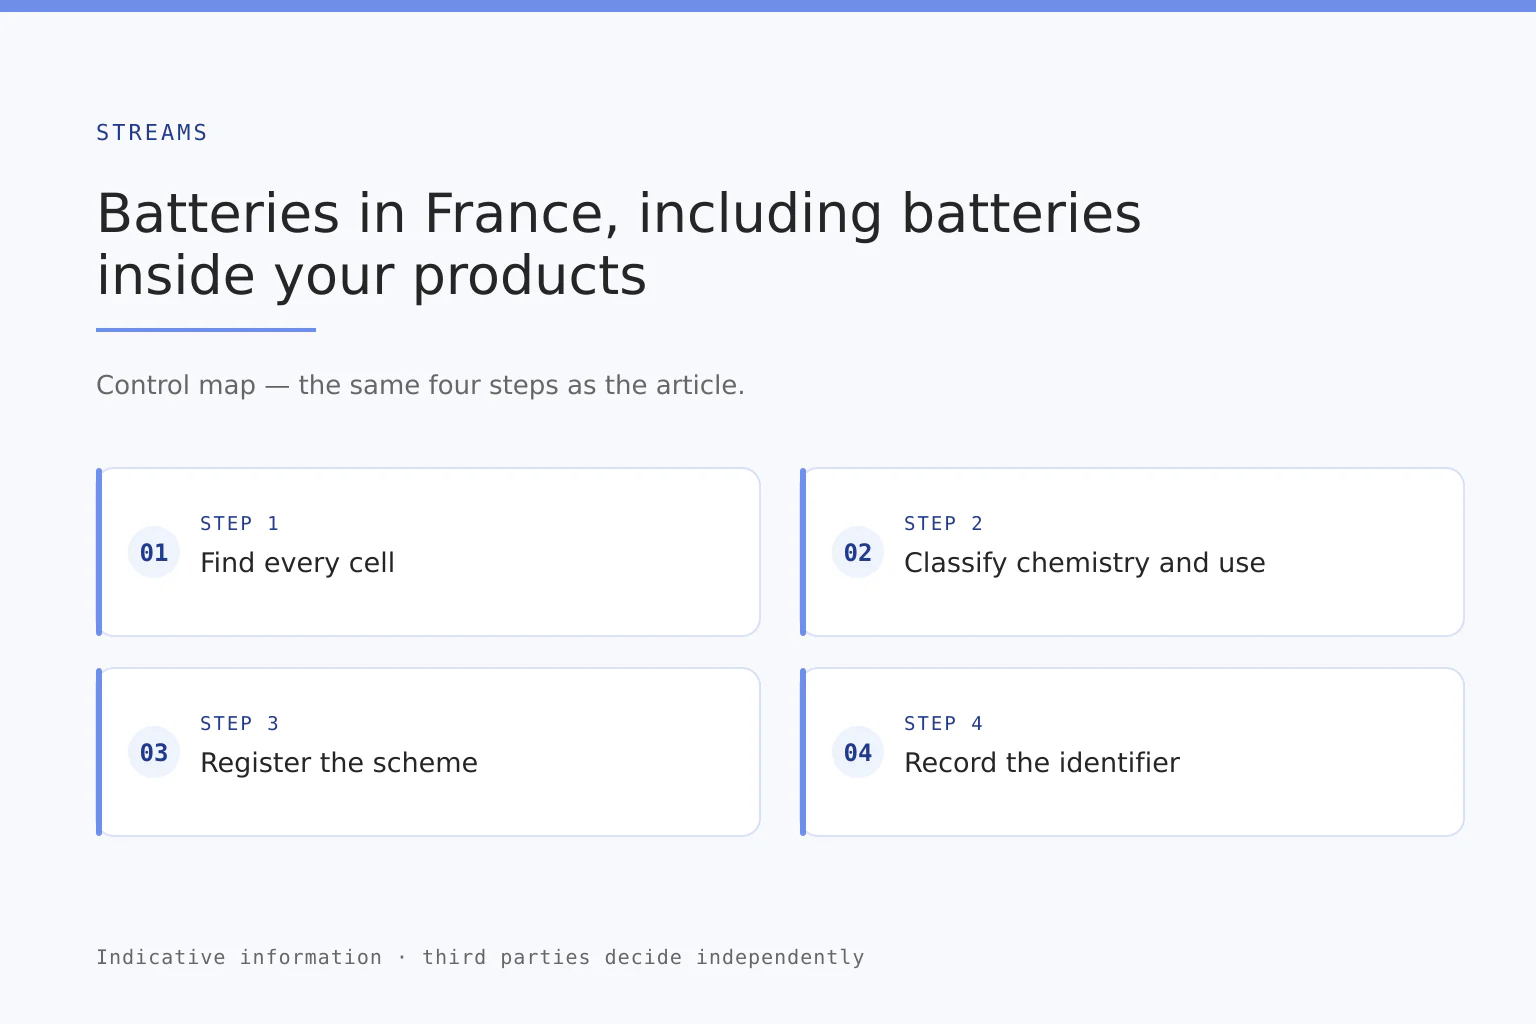Click the blue accent bar of Step 1 card
Screen dimensions: 1536x1024
[99, 552]
